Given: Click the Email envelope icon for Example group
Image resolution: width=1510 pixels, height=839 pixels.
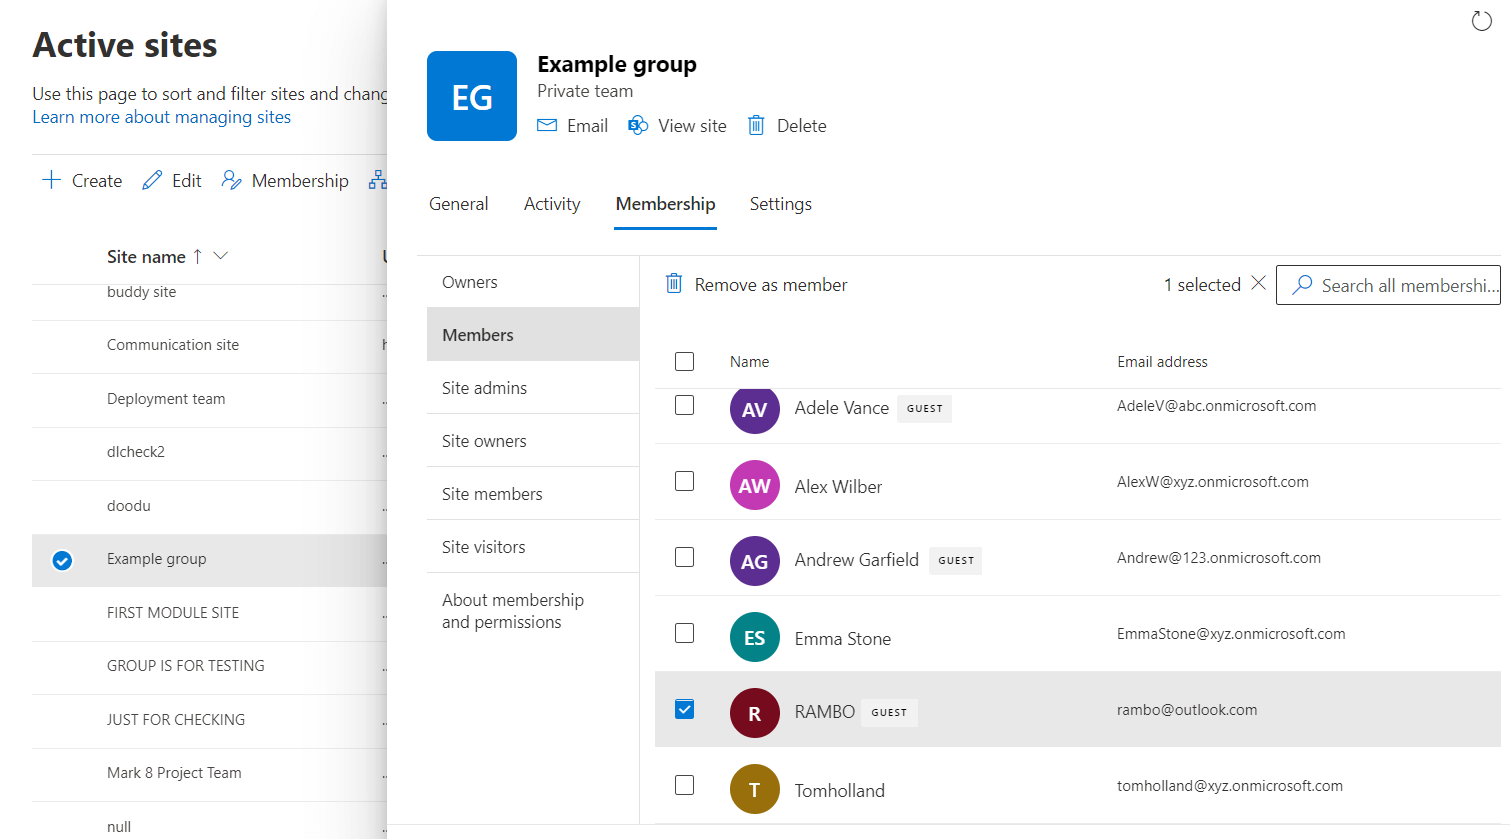Looking at the screenshot, I should (546, 124).
